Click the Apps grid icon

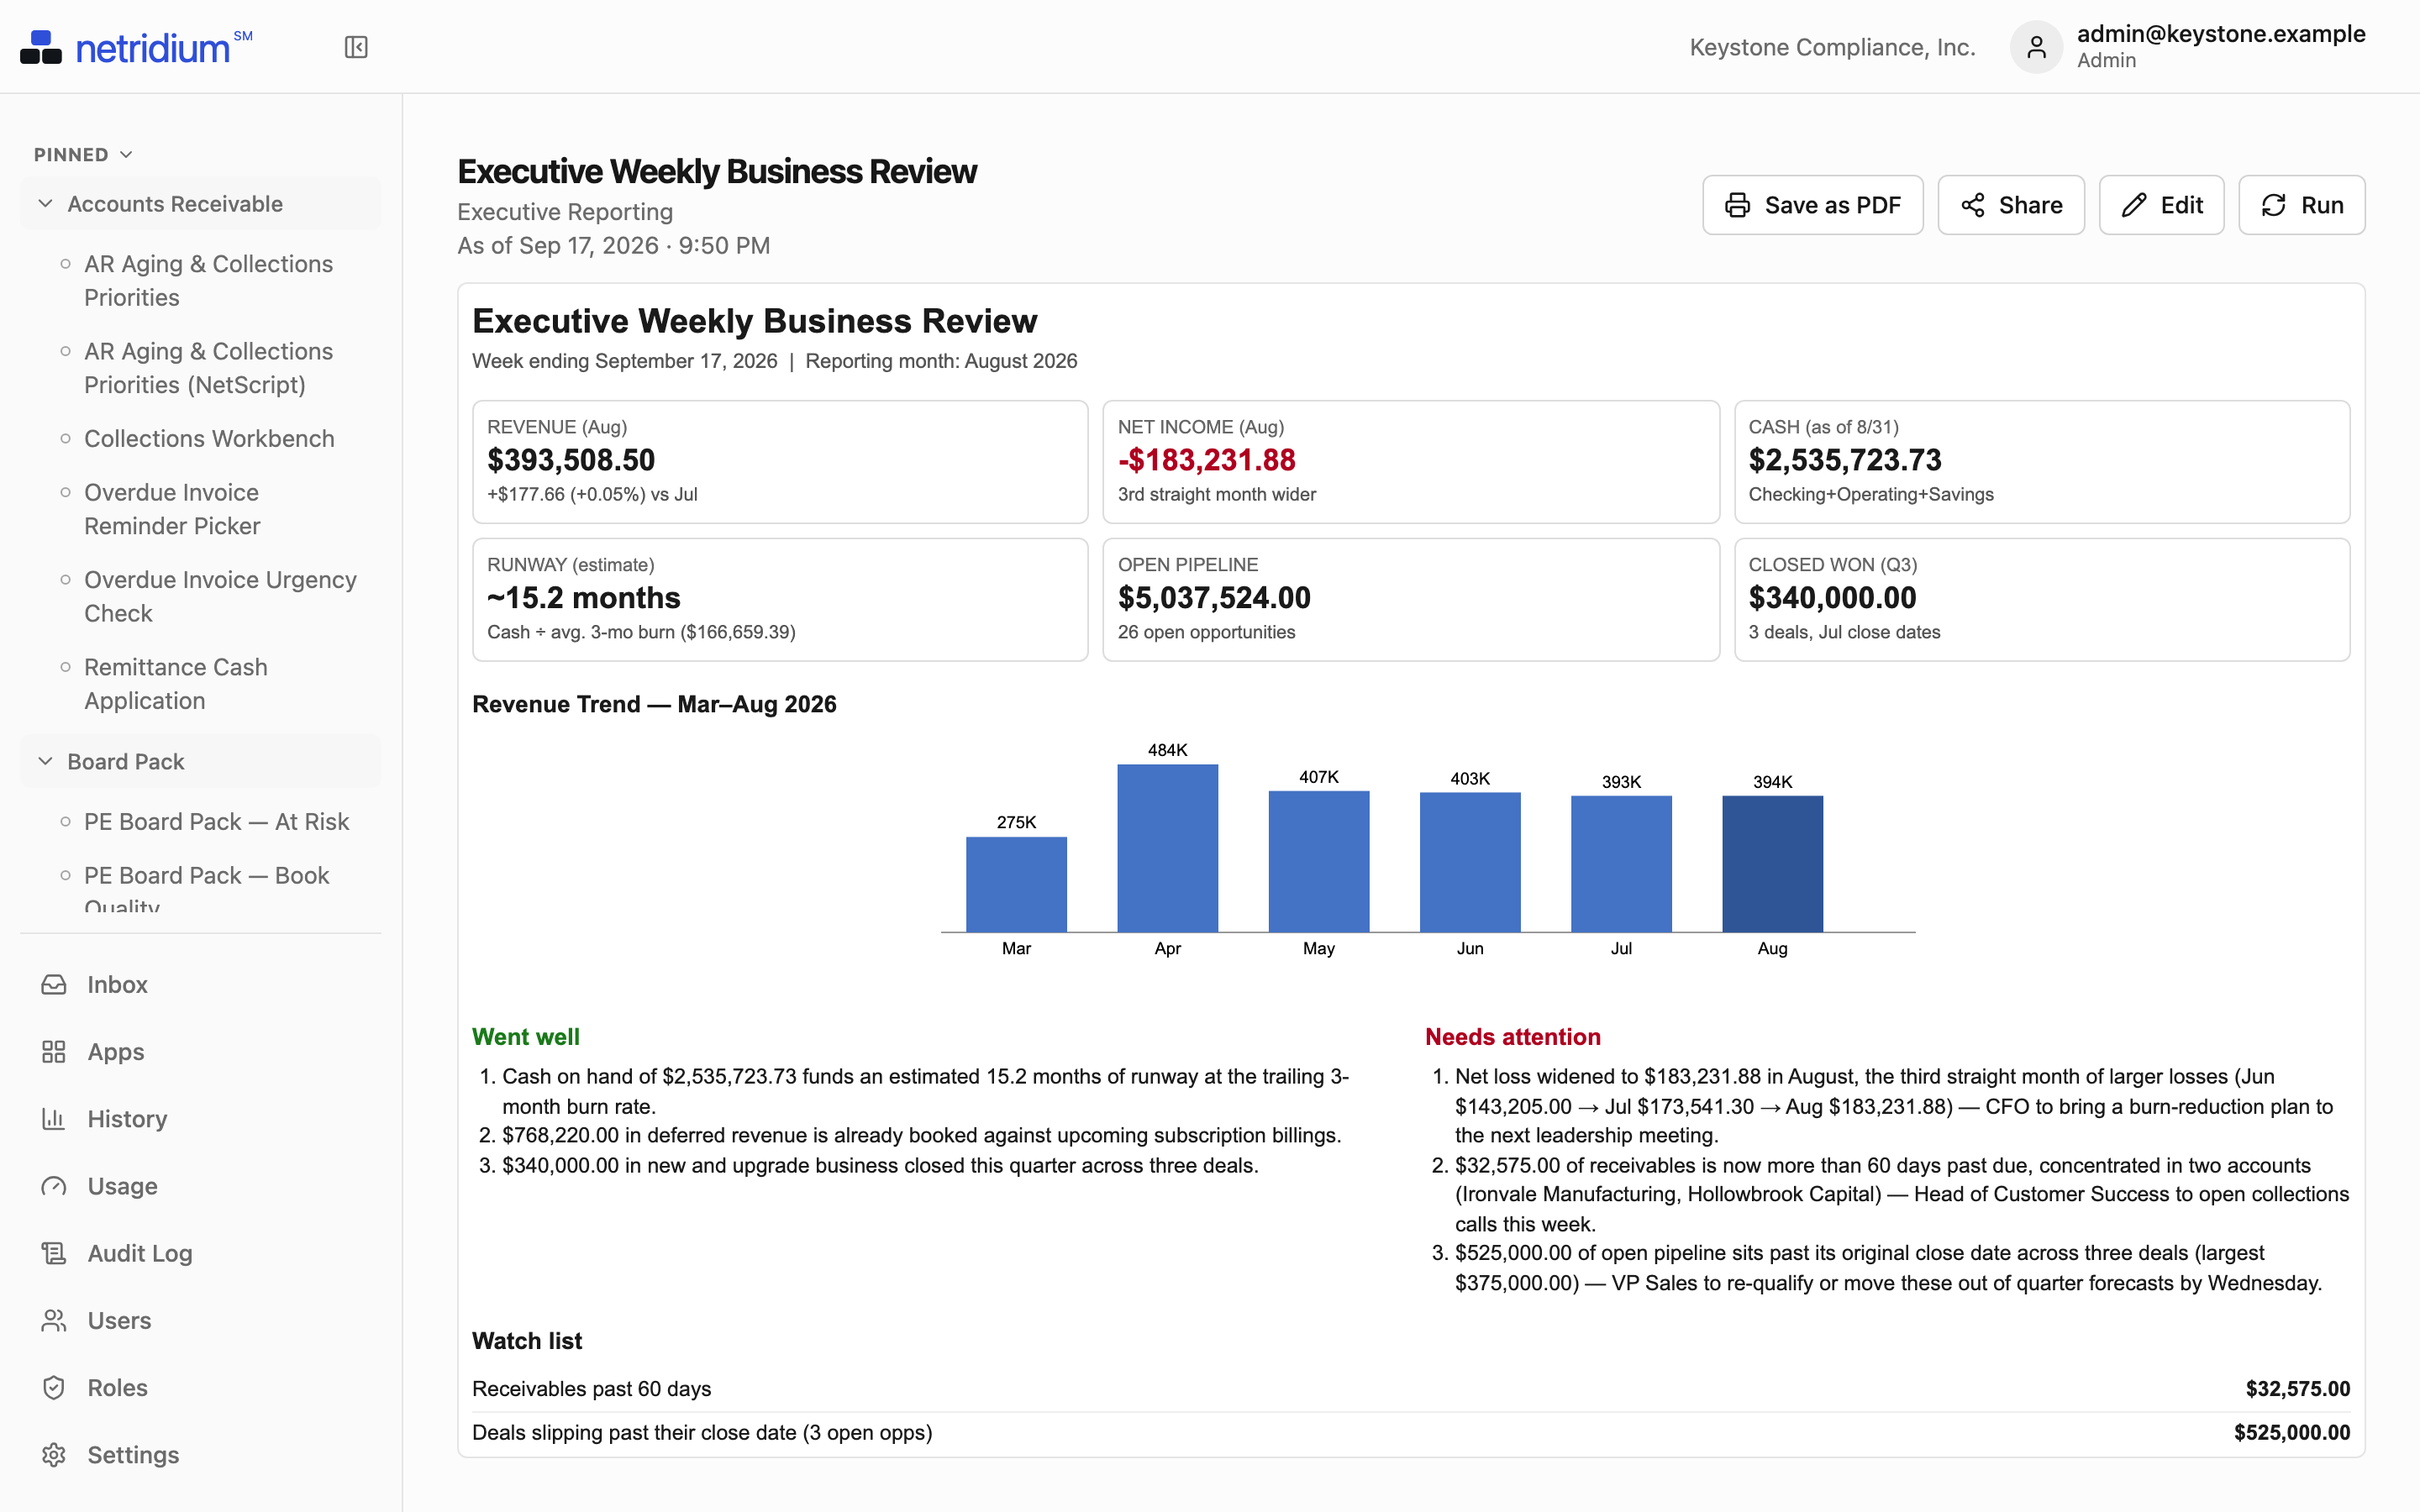tap(54, 1052)
